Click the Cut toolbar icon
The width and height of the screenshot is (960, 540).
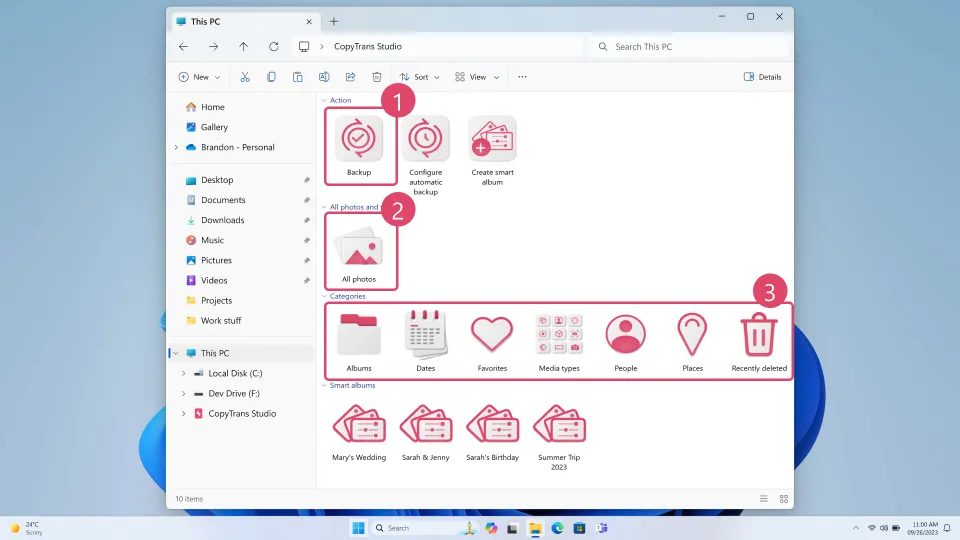pos(245,77)
